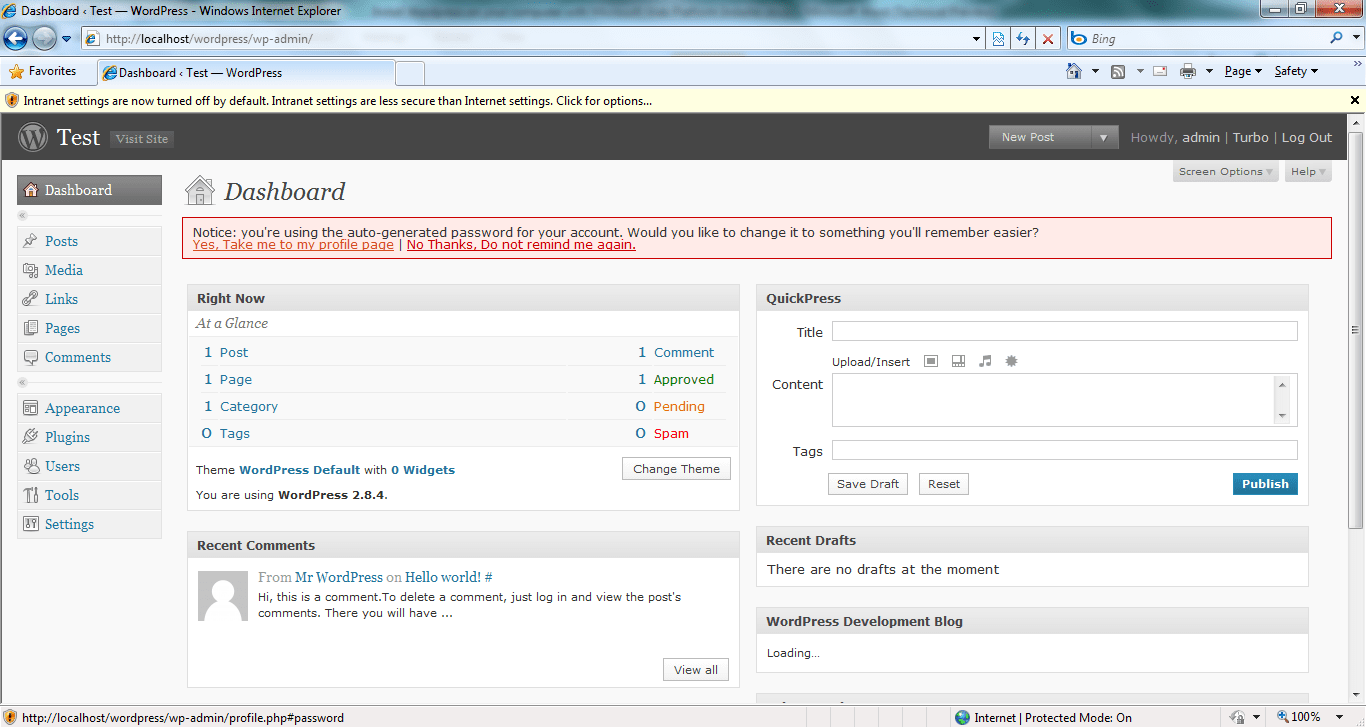Open the Tools menu
This screenshot has width=1366, height=728.
(x=89, y=495)
